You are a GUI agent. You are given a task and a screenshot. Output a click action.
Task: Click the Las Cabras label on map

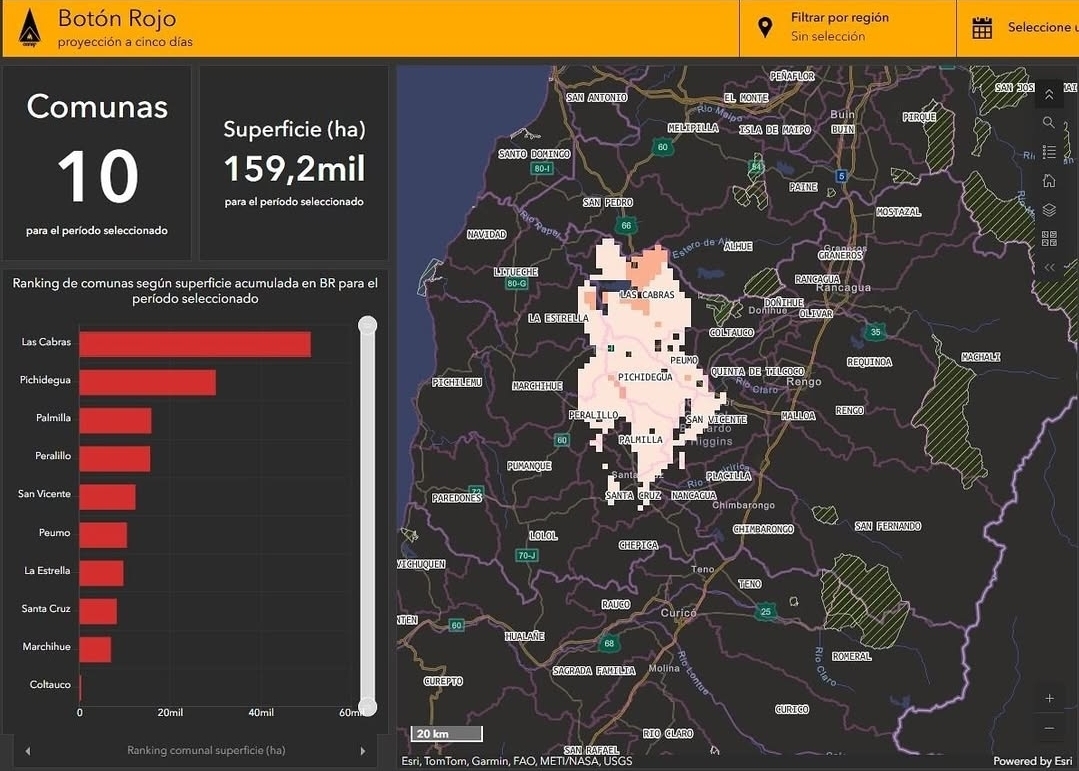tap(646, 295)
